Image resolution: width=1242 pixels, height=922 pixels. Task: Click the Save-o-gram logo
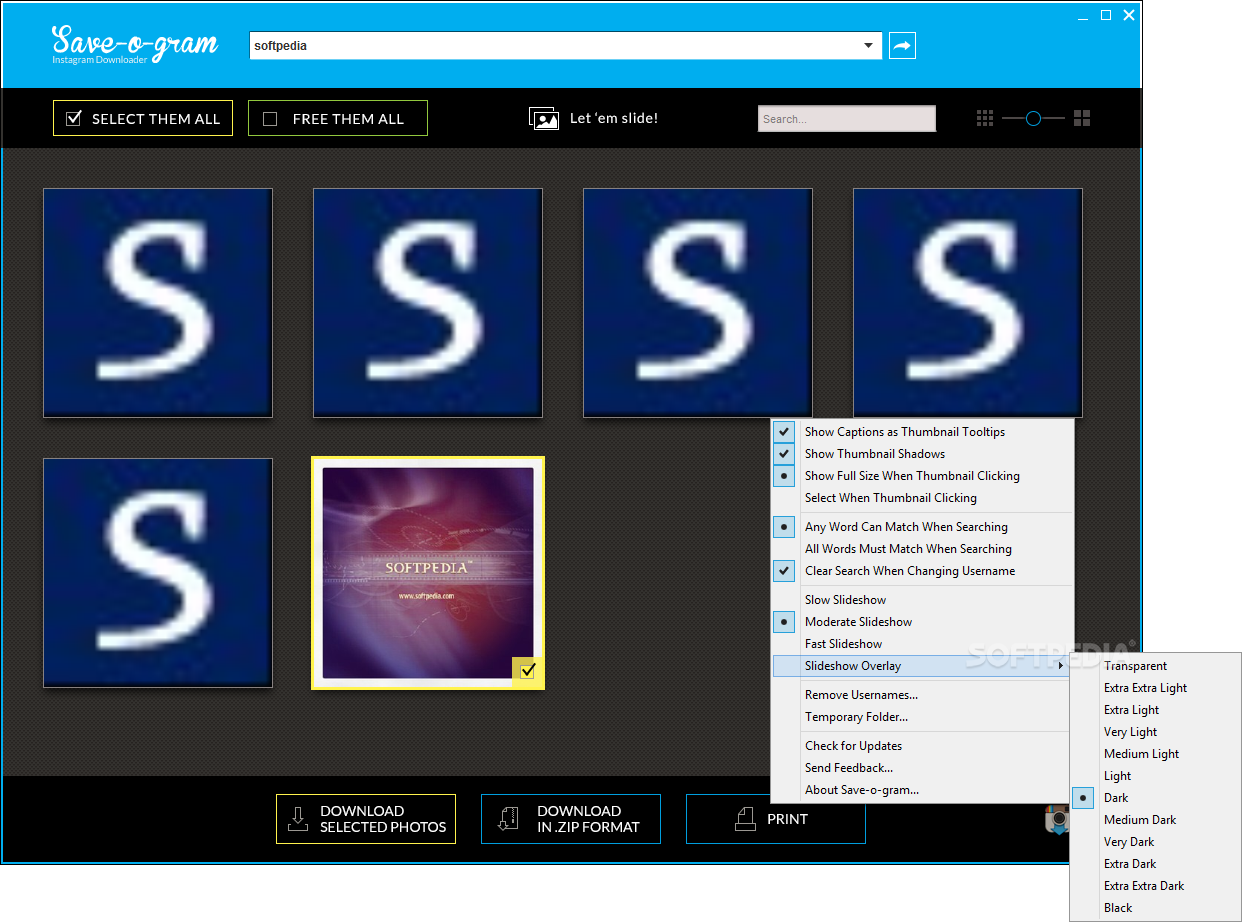[x=134, y=45]
